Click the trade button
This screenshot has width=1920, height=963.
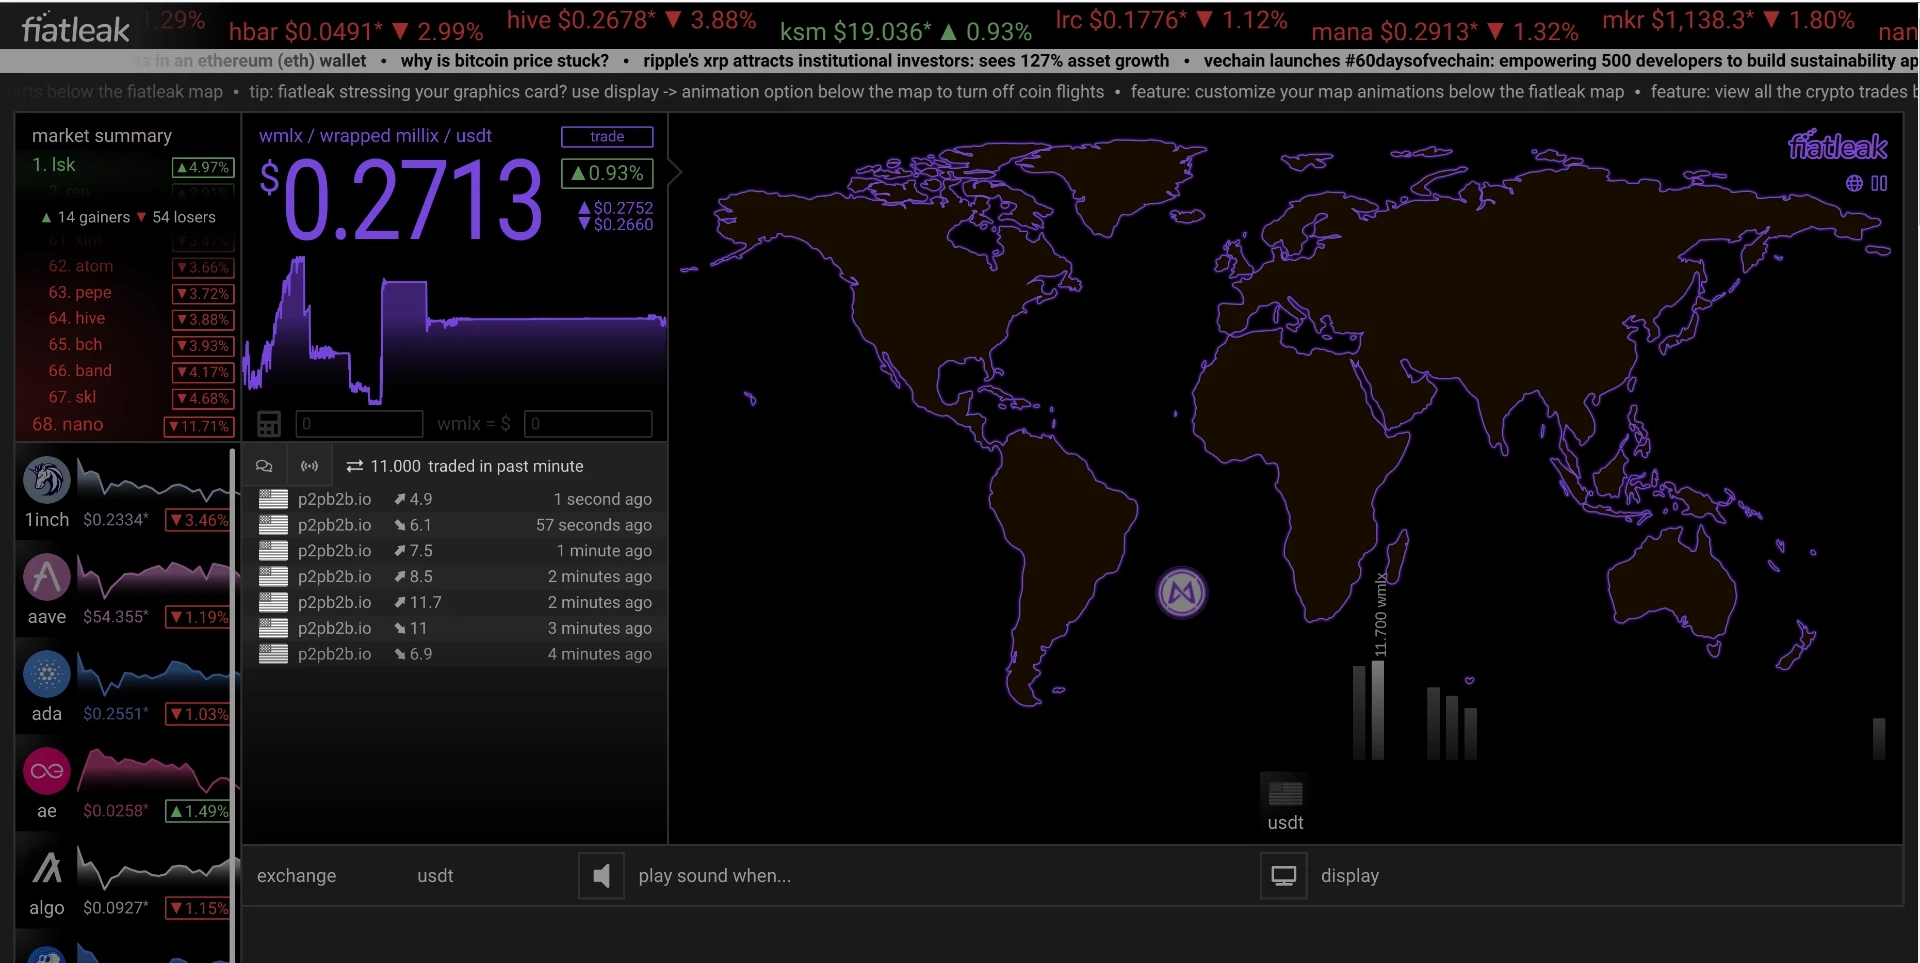coord(607,137)
